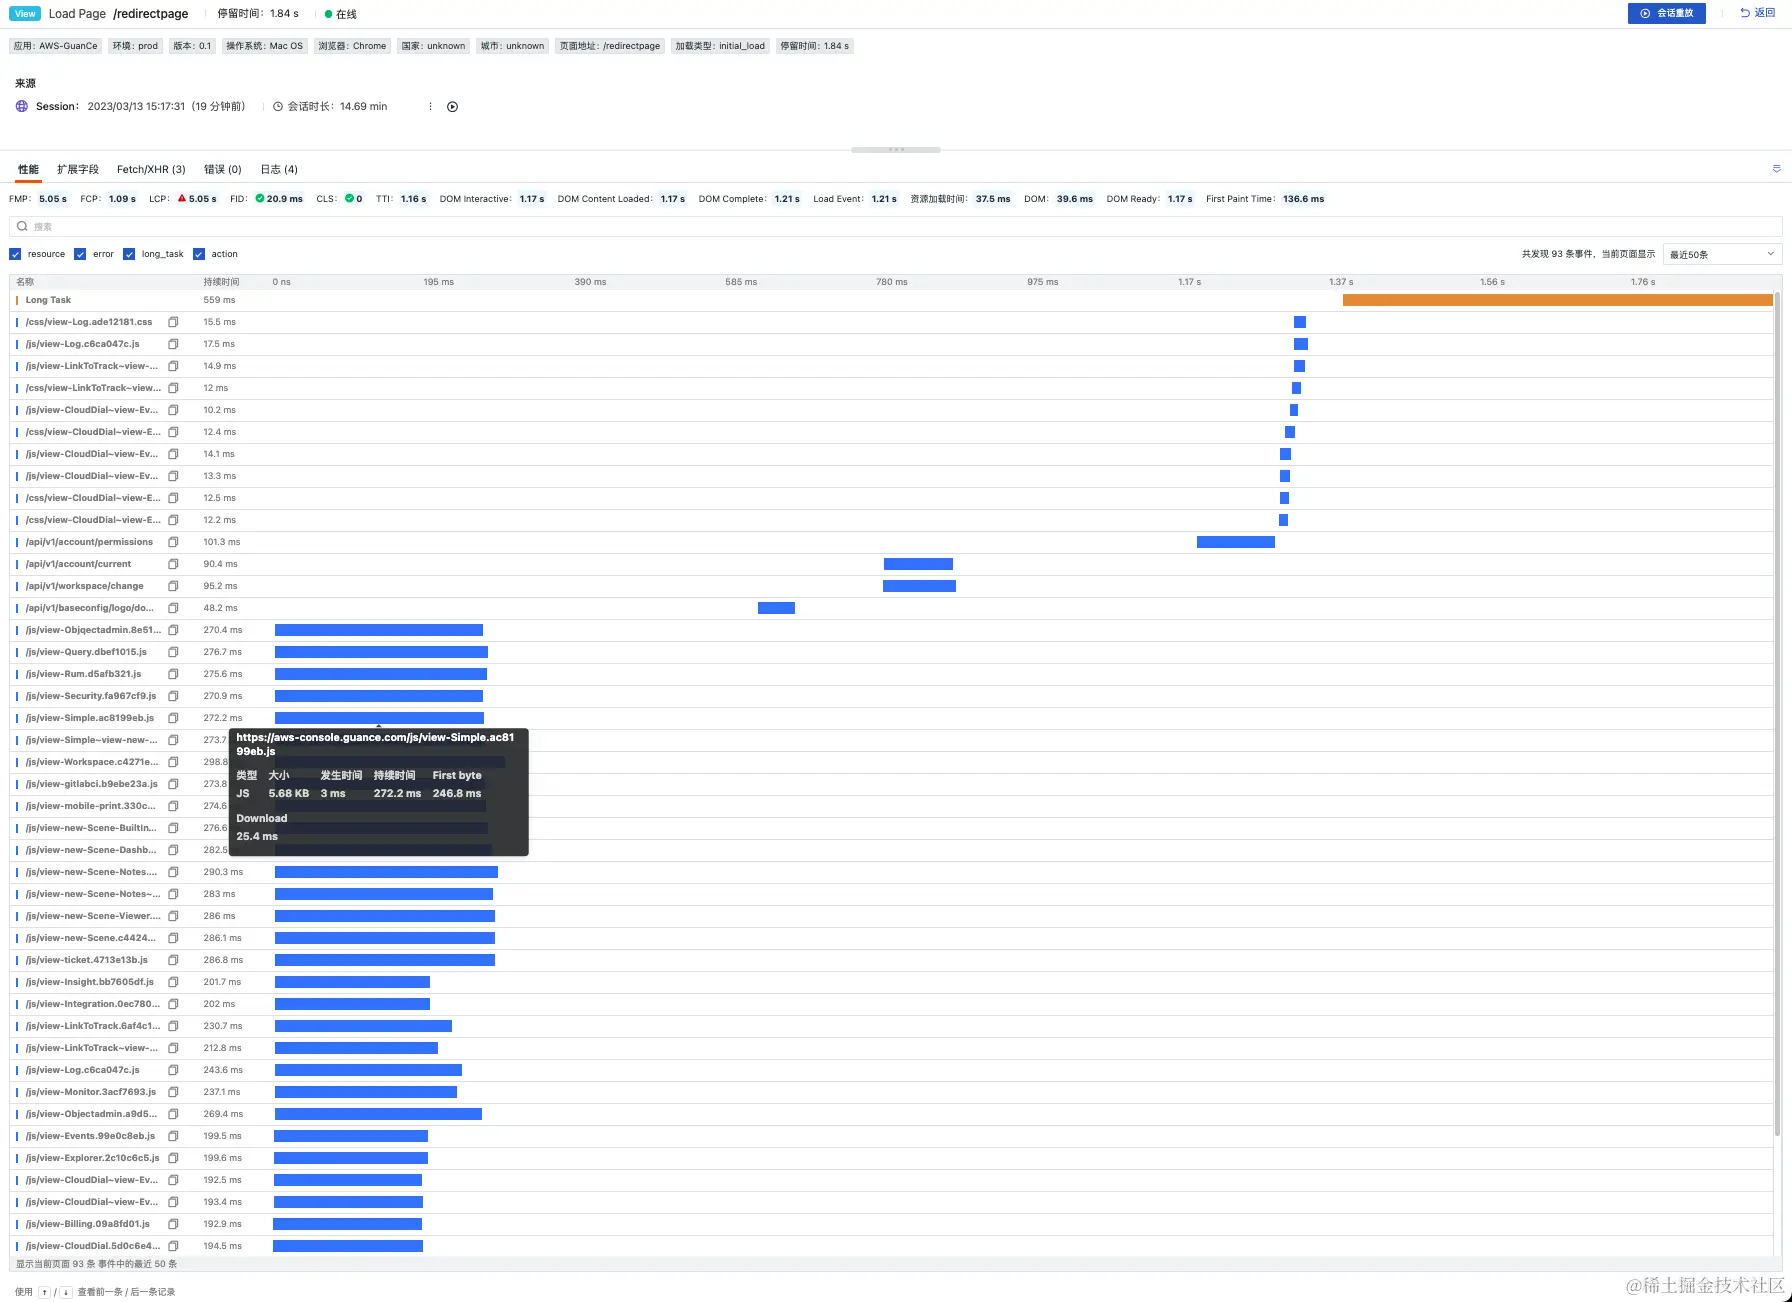Image resolution: width=1792 pixels, height=1302 pixels.
Task: Click copy icon for /api/v1/workspace/change row
Action: point(173,586)
